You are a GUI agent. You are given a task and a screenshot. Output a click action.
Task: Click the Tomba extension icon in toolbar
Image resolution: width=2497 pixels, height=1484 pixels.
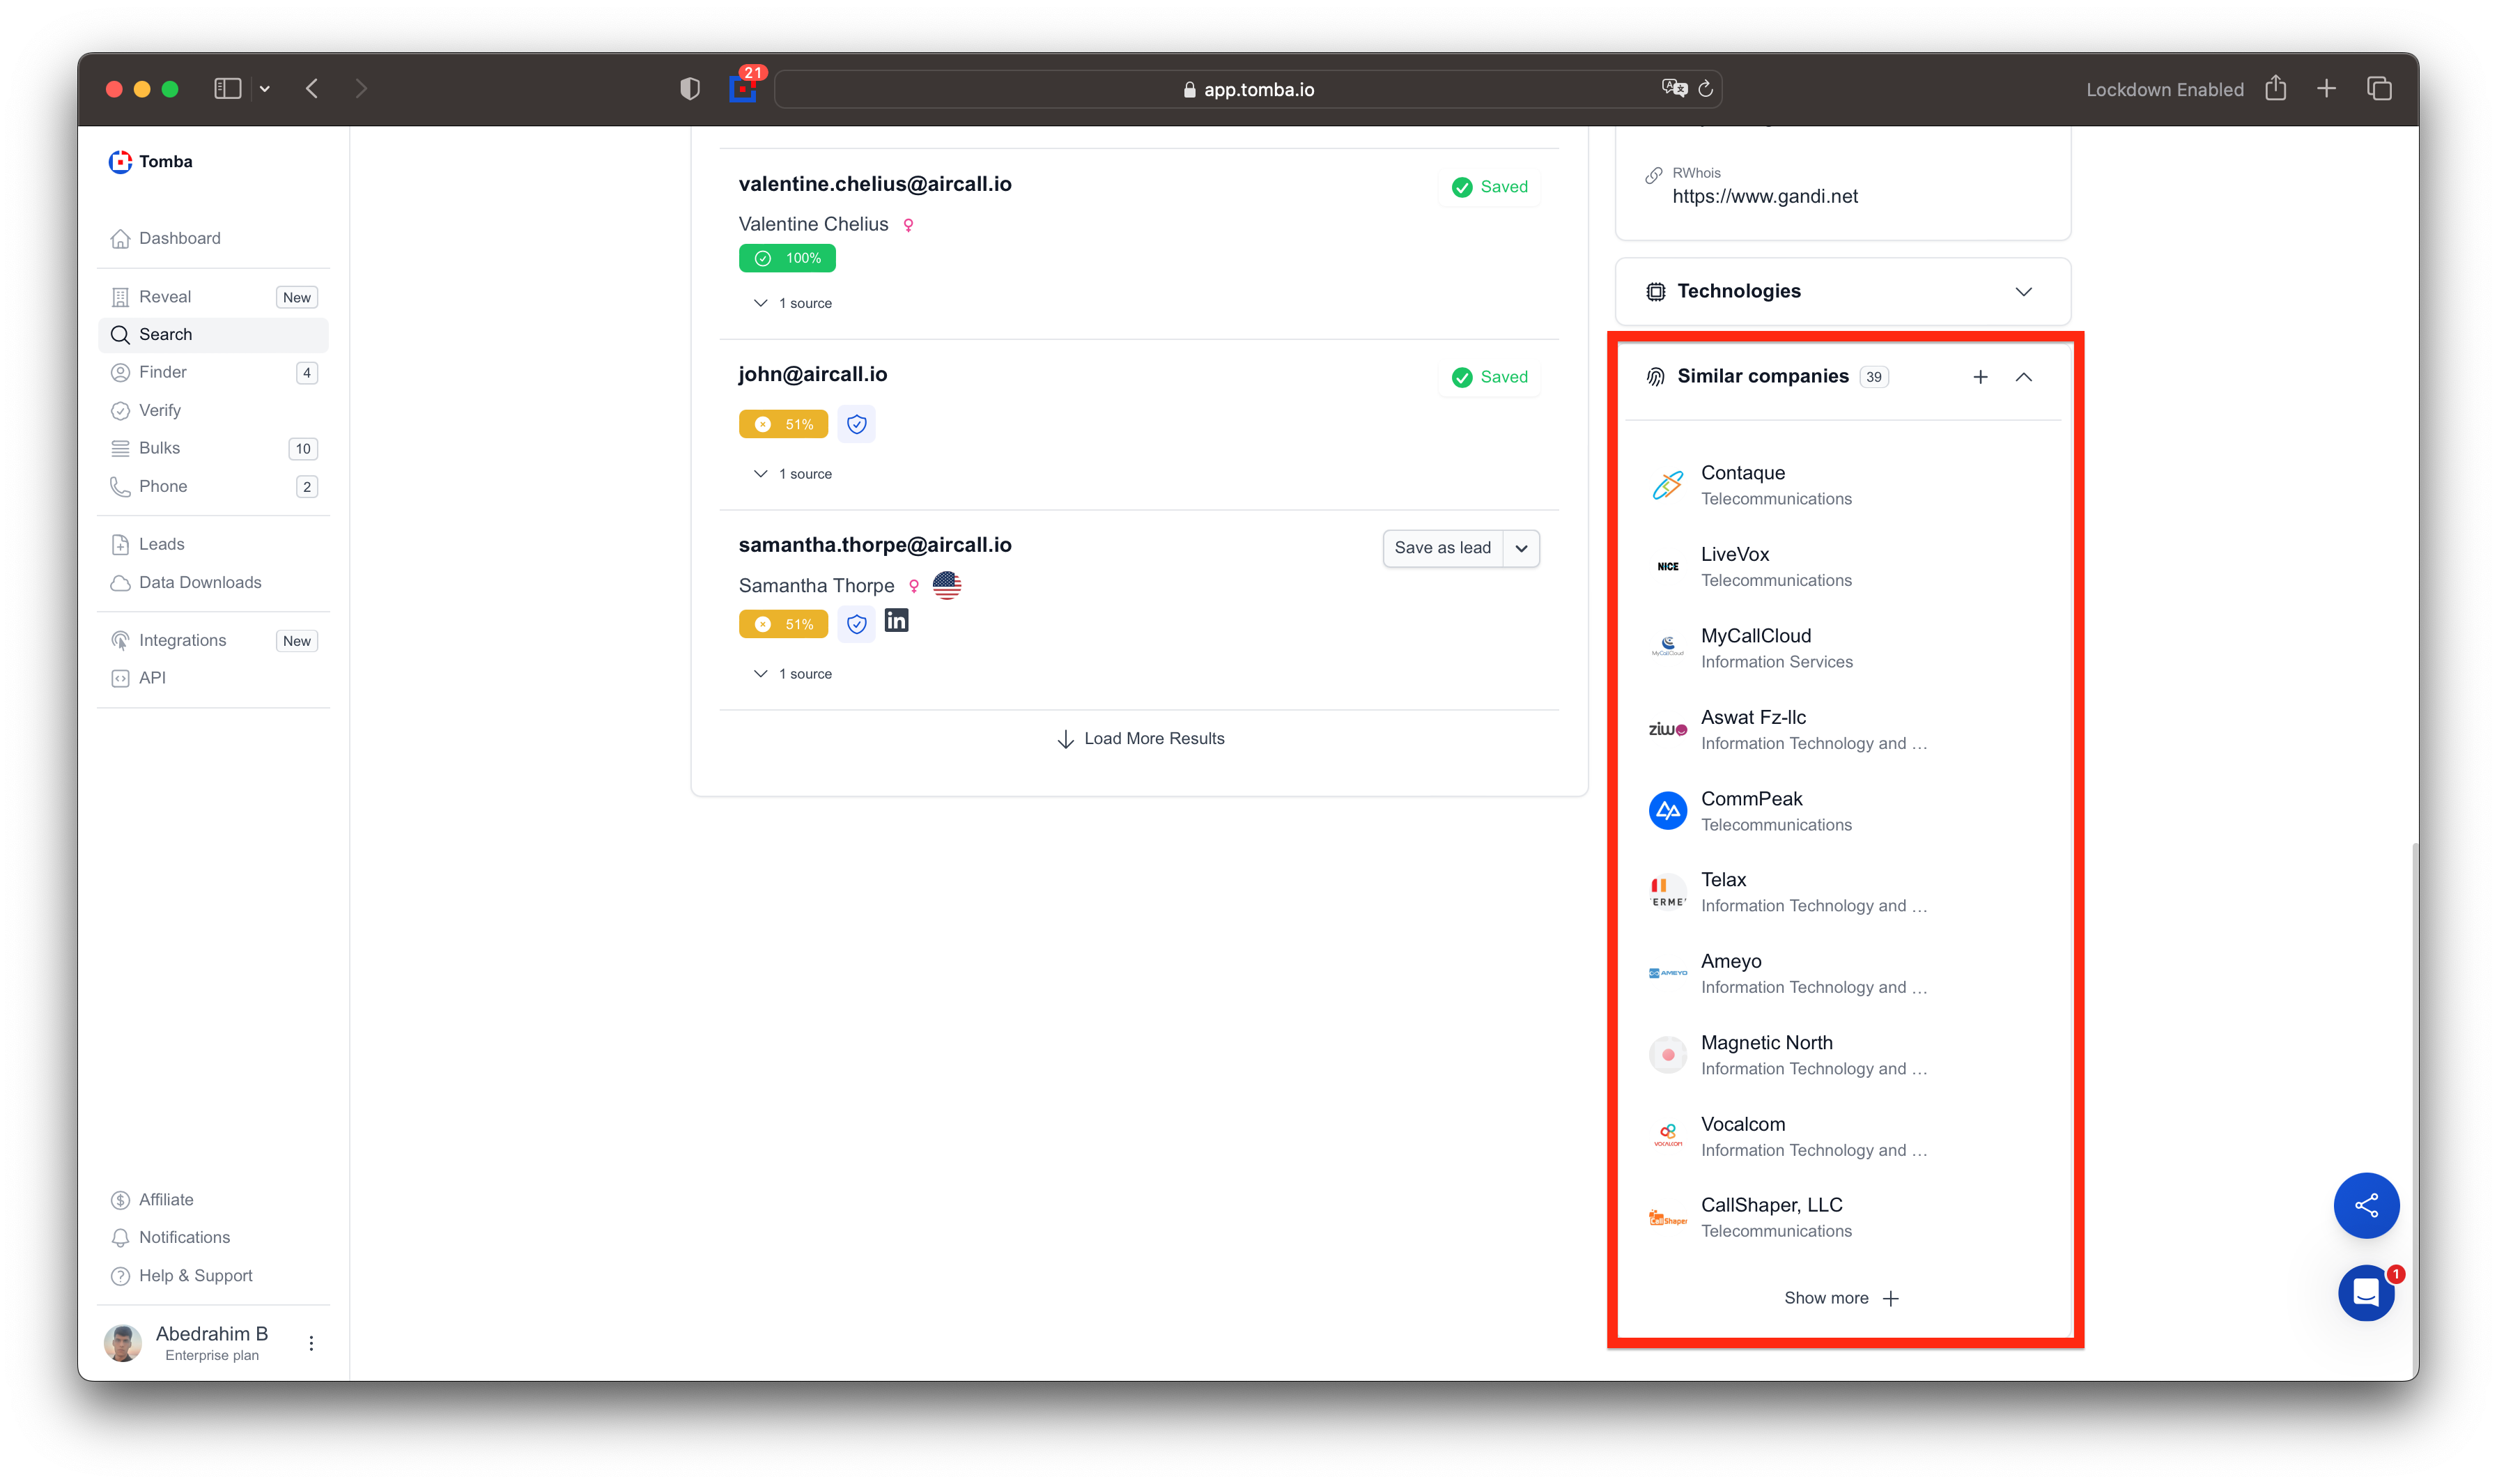click(742, 89)
